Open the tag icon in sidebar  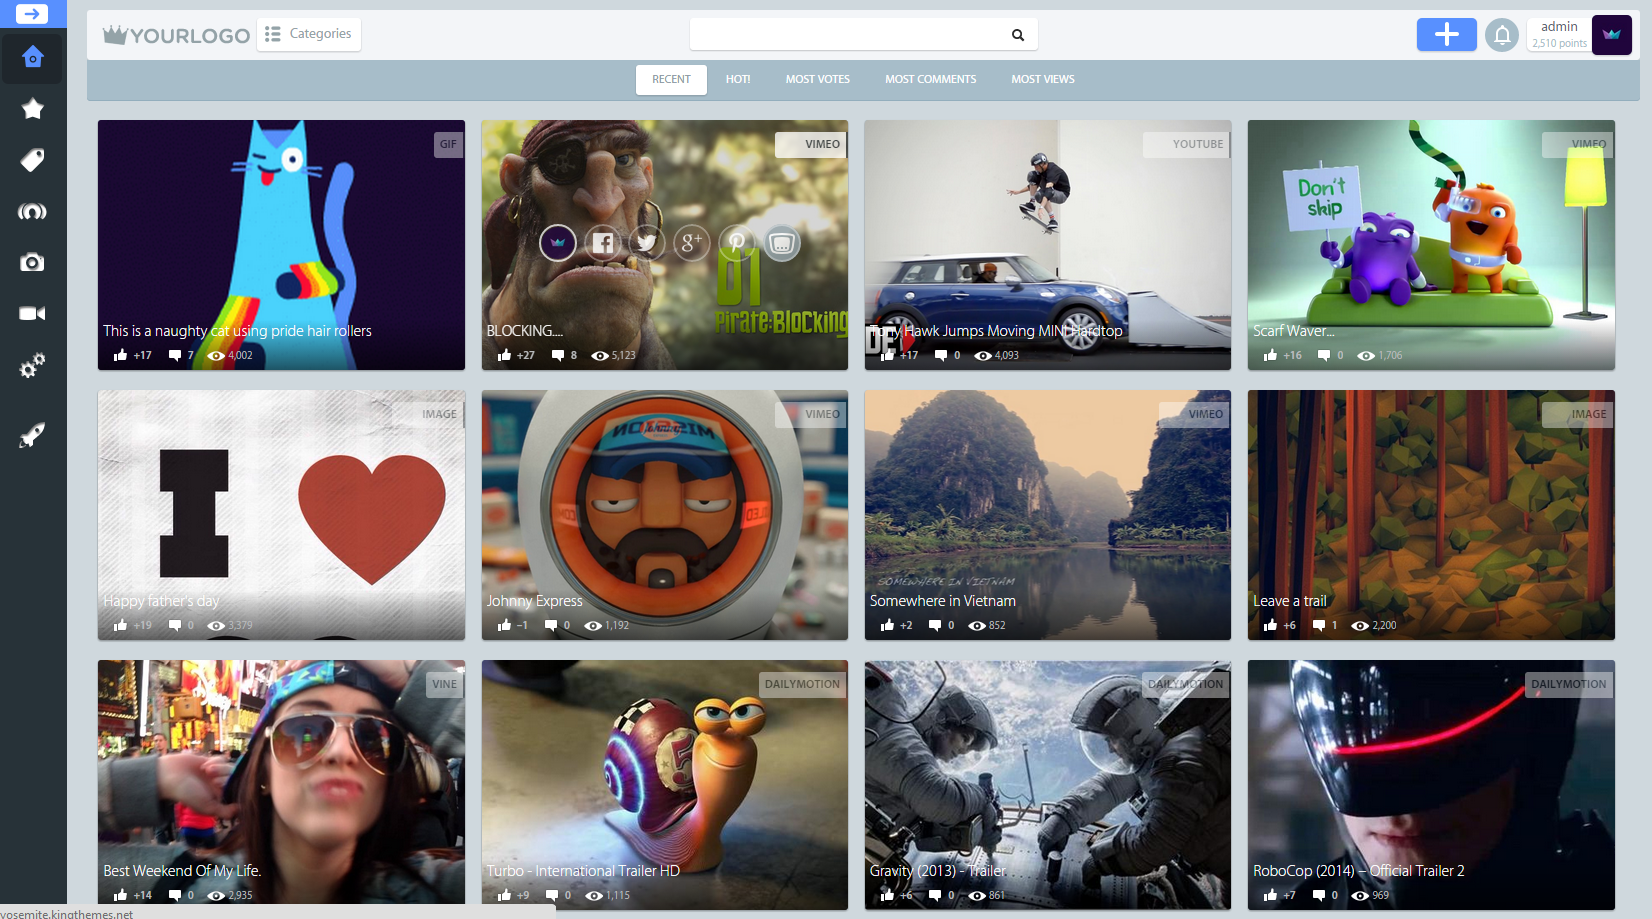tap(32, 160)
